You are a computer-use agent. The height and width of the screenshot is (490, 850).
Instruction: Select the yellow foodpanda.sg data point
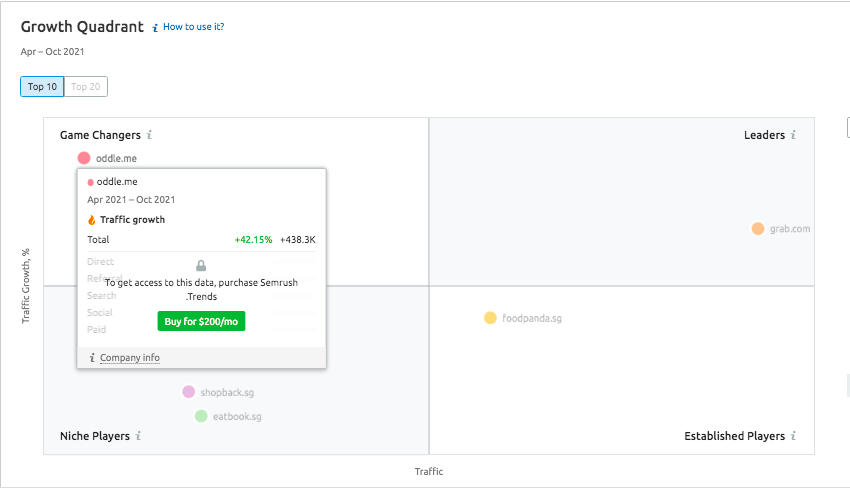(x=490, y=318)
